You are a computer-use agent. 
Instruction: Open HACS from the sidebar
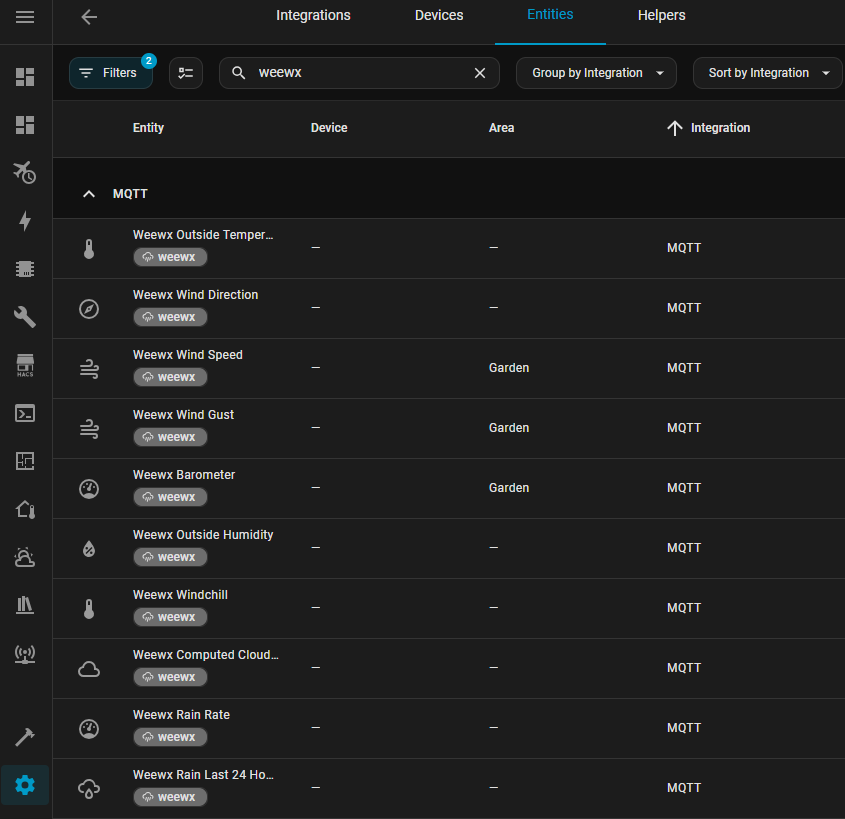coord(25,365)
